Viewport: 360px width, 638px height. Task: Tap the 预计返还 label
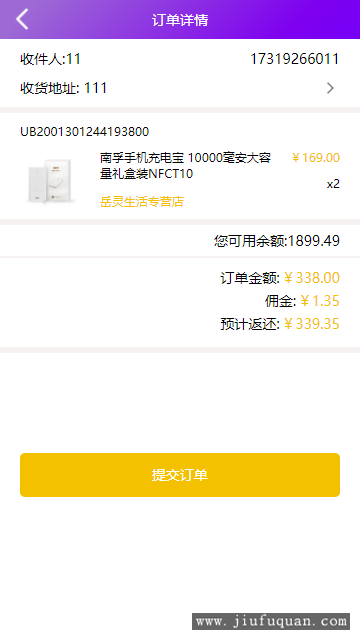click(250, 324)
